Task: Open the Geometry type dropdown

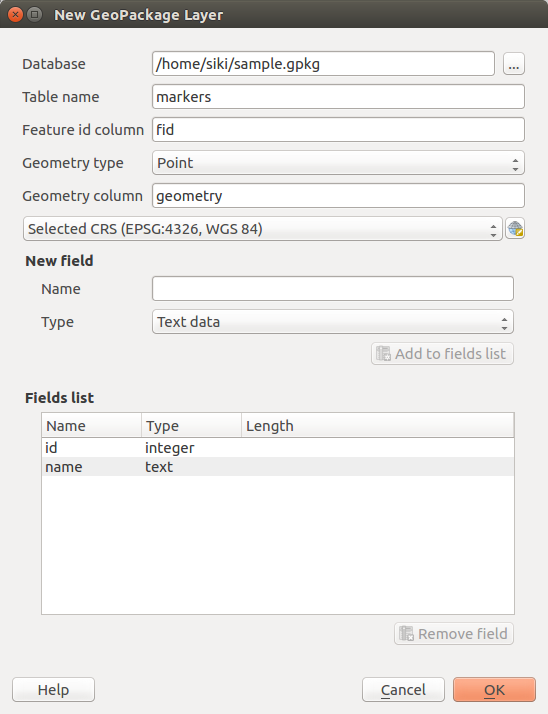Action: (338, 163)
